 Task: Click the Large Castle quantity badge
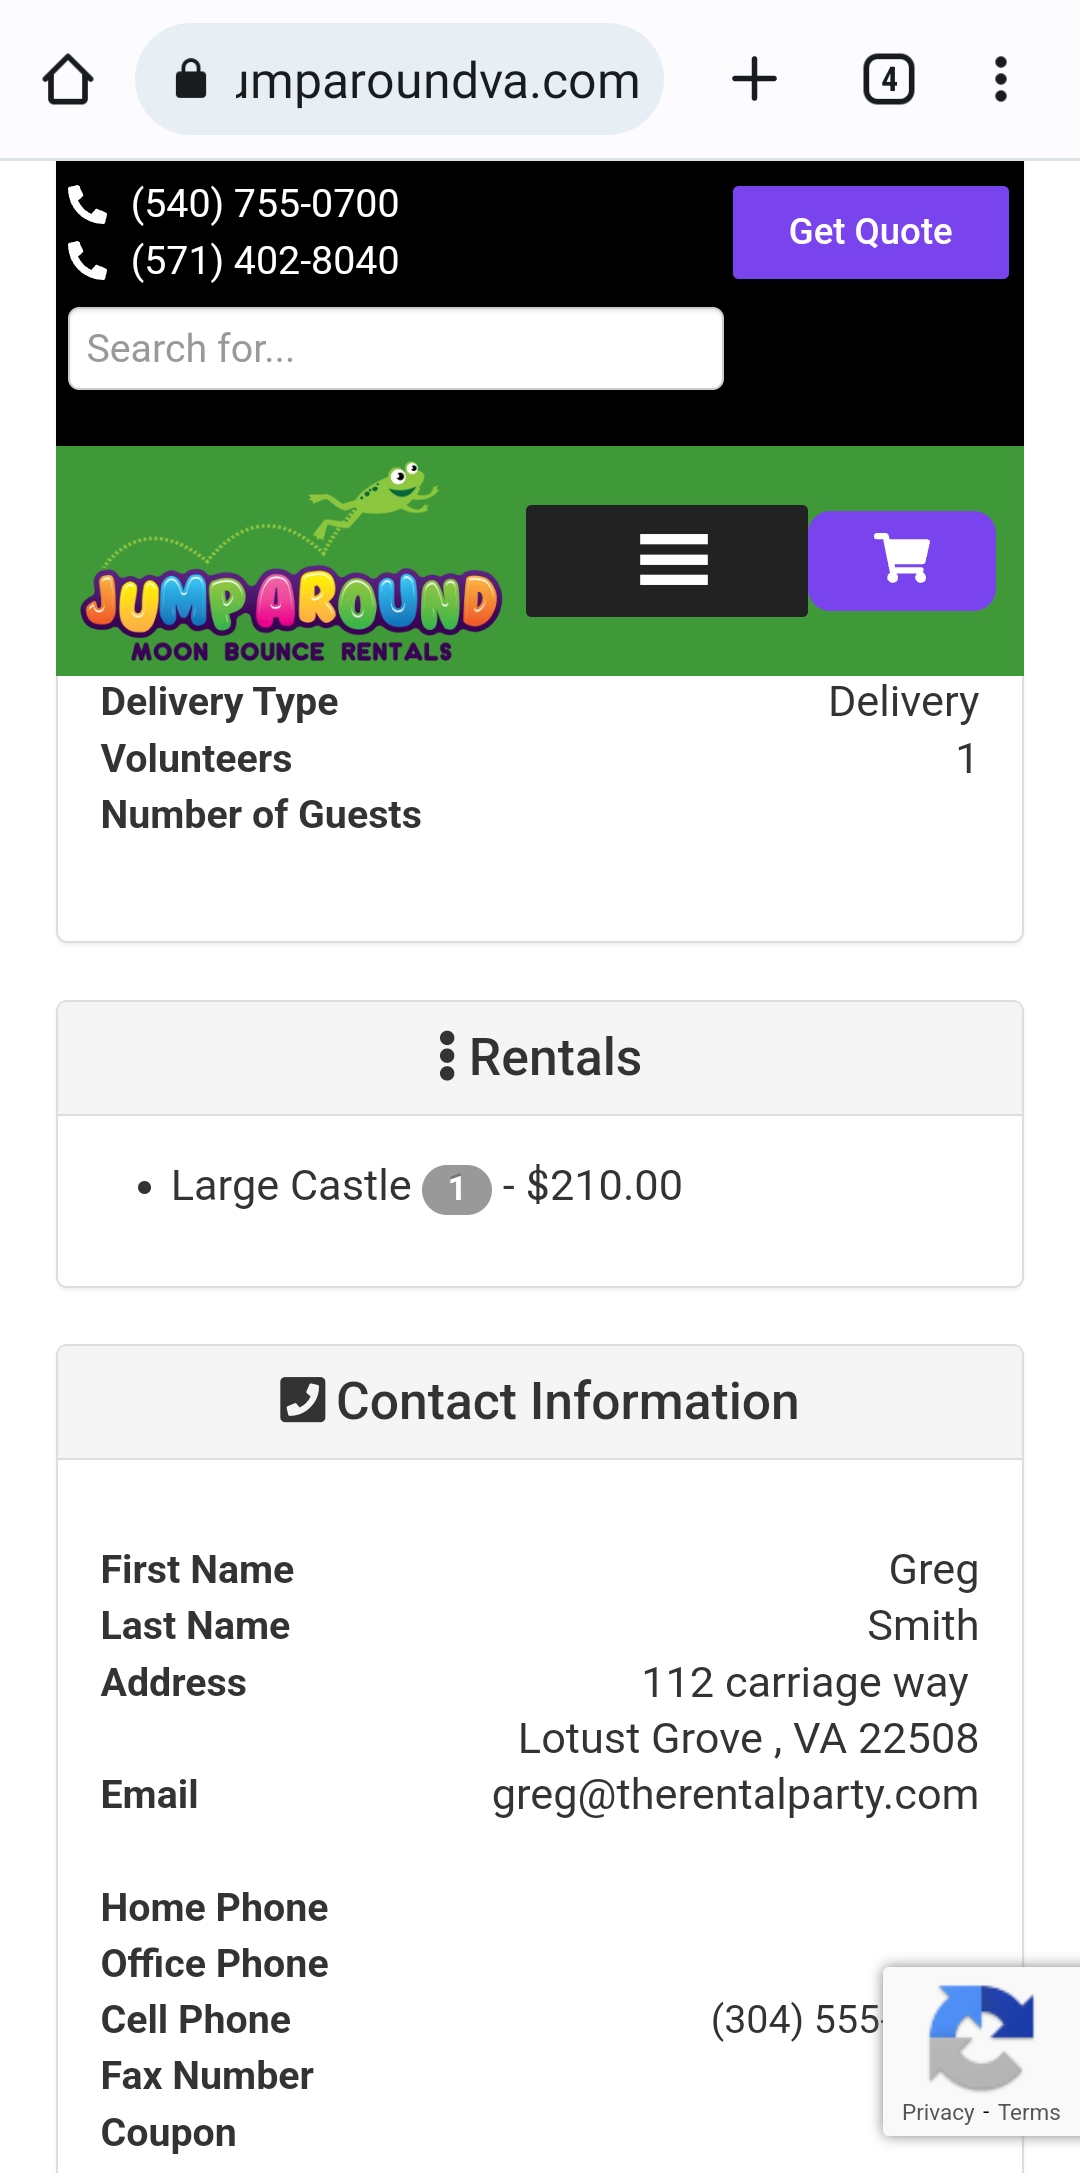click(x=457, y=1189)
